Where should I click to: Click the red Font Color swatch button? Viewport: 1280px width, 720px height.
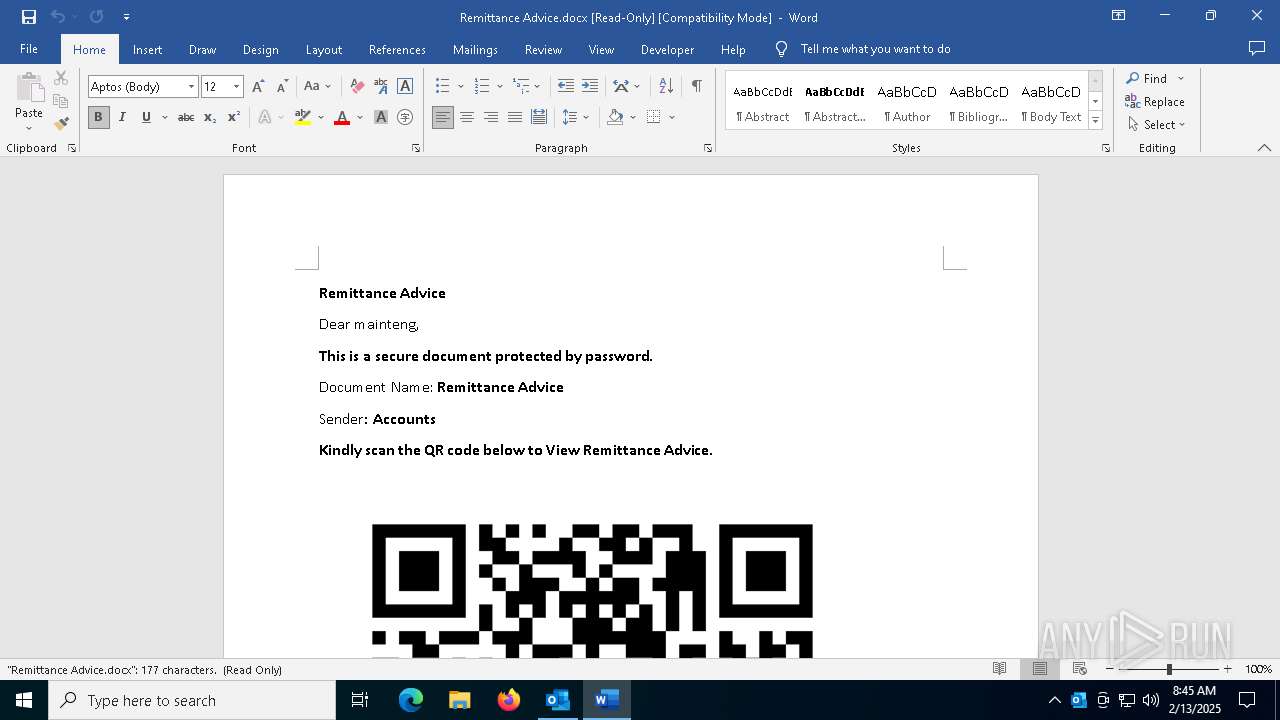pyautogui.click(x=342, y=117)
